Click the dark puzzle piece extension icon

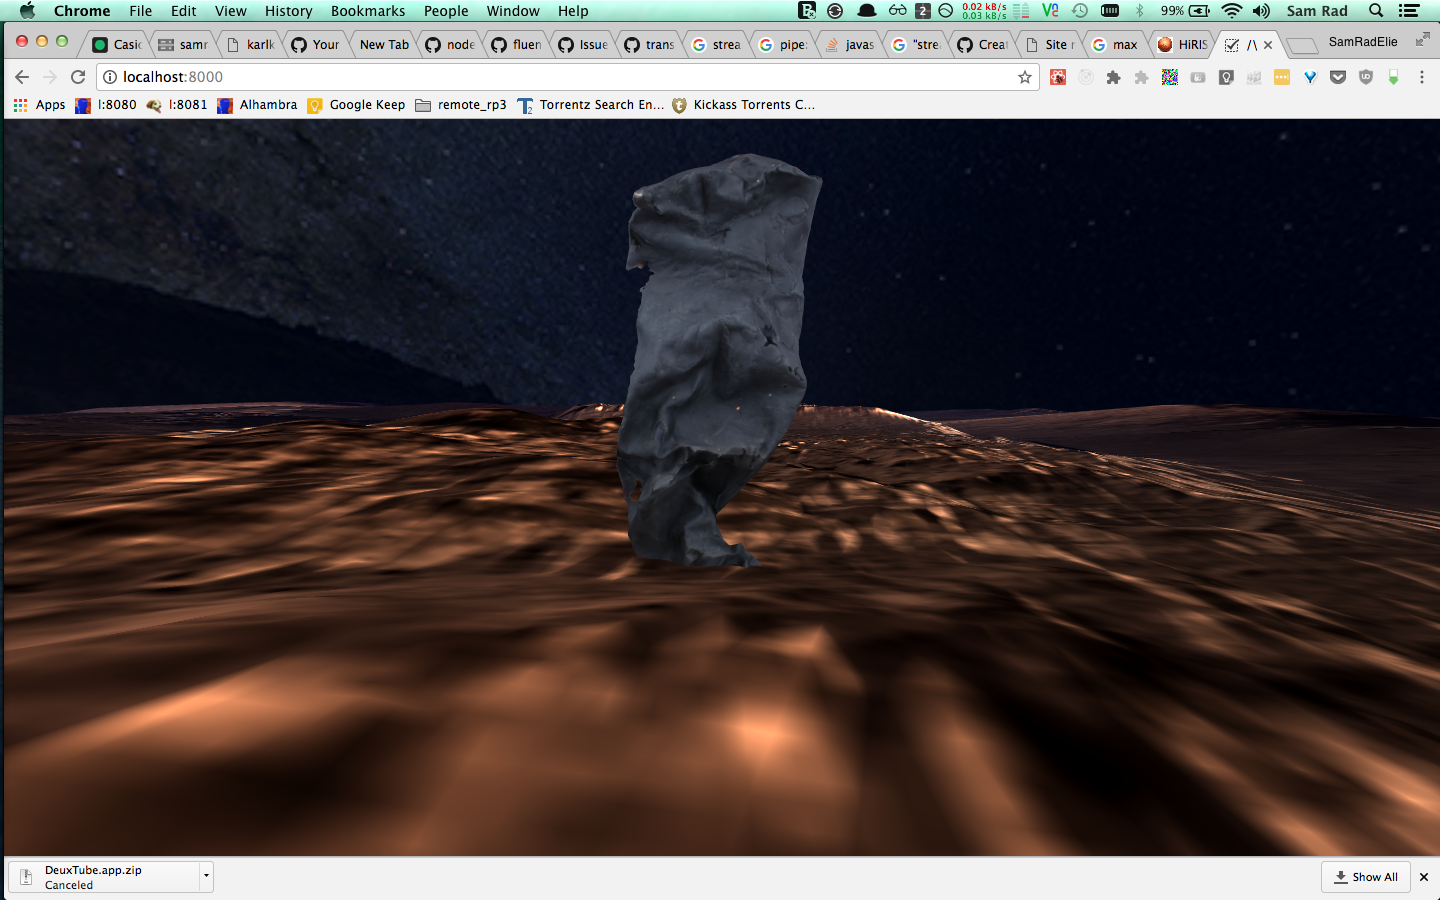(x=1114, y=77)
